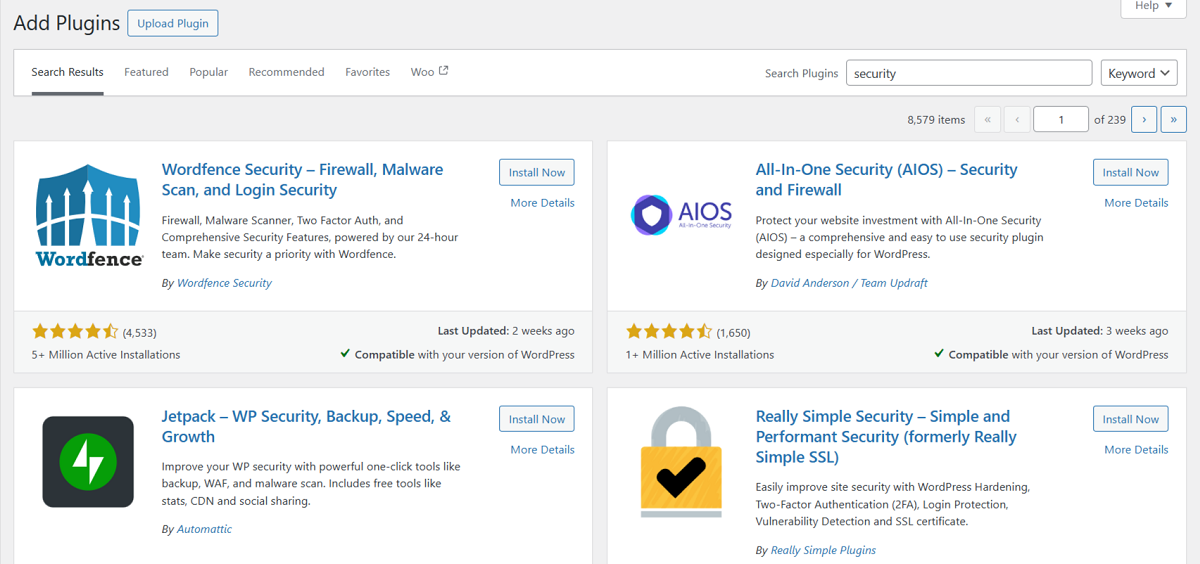Open Wordfence Security author link
The height and width of the screenshot is (564, 1200).
point(224,283)
